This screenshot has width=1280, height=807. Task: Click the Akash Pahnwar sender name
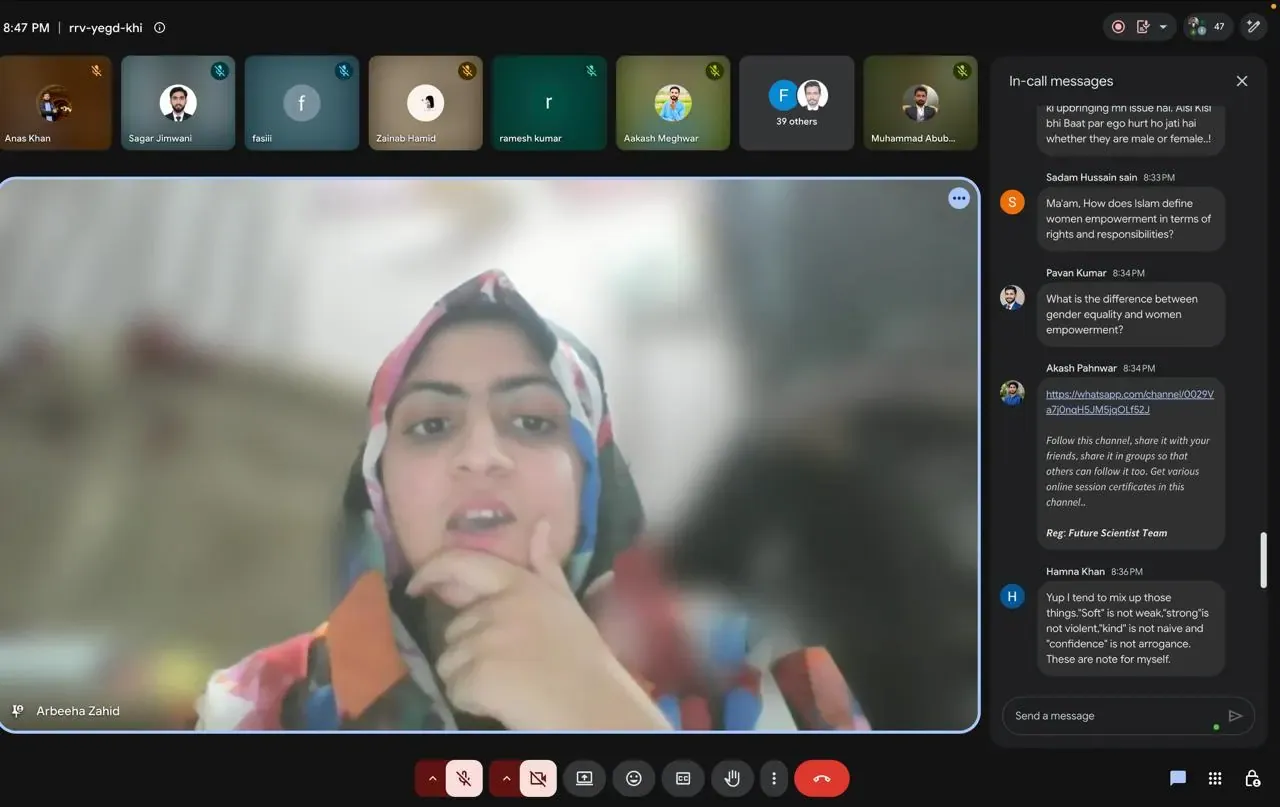pos(1082,368)
